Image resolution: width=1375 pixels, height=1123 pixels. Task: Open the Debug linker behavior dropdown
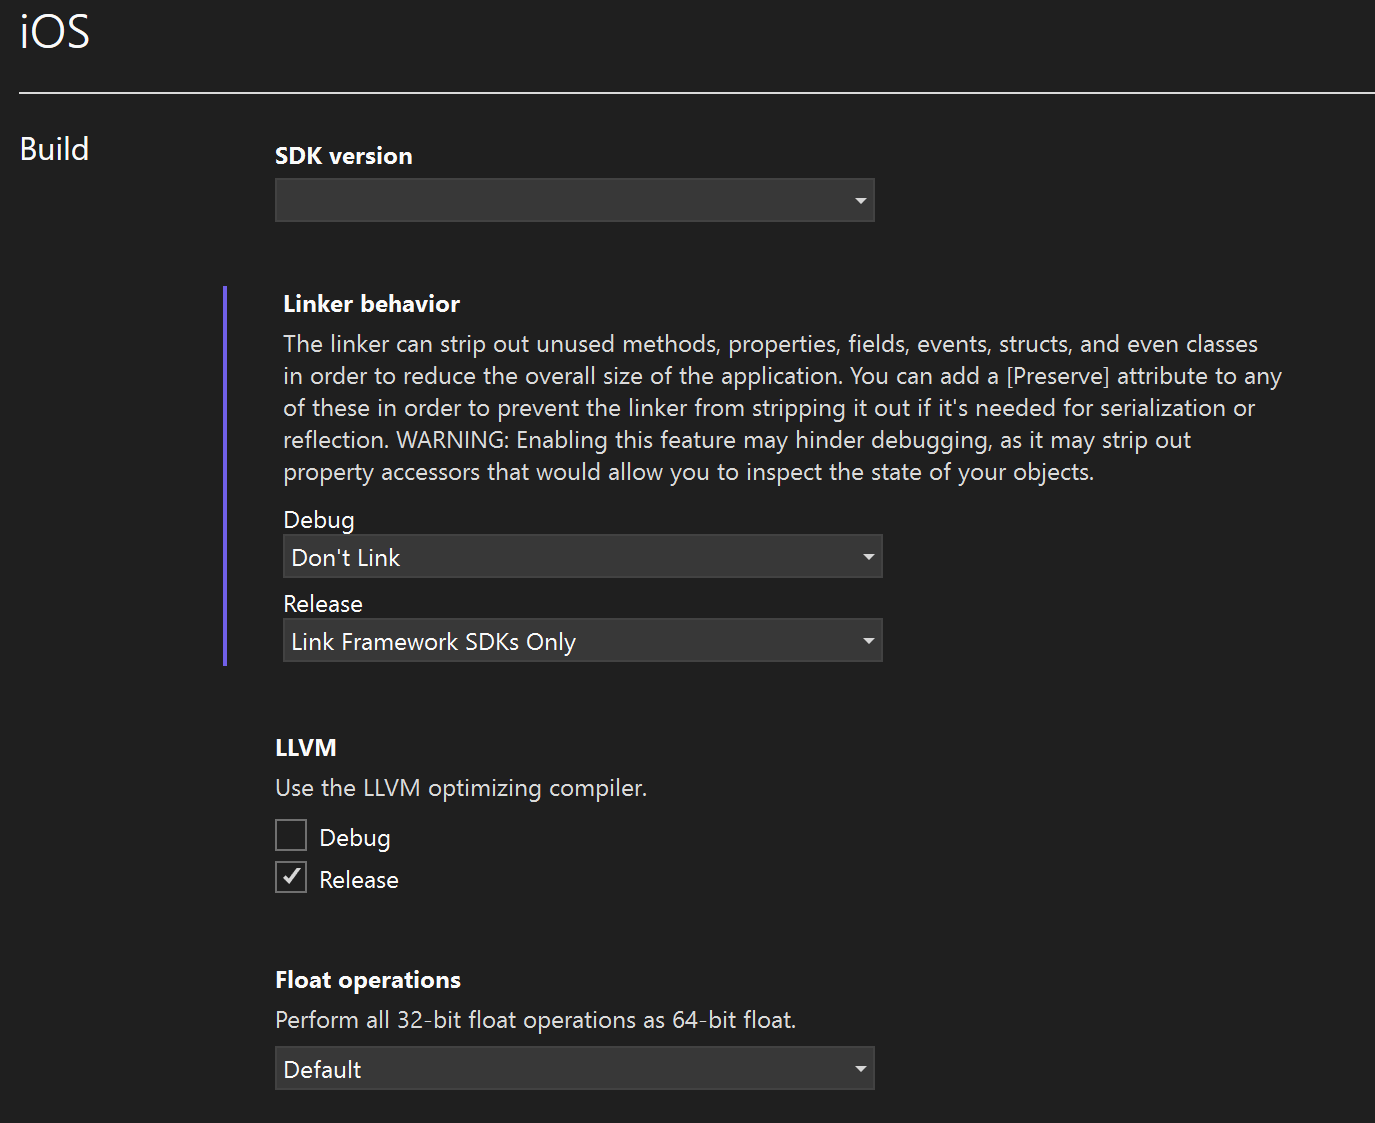point(583,556)
